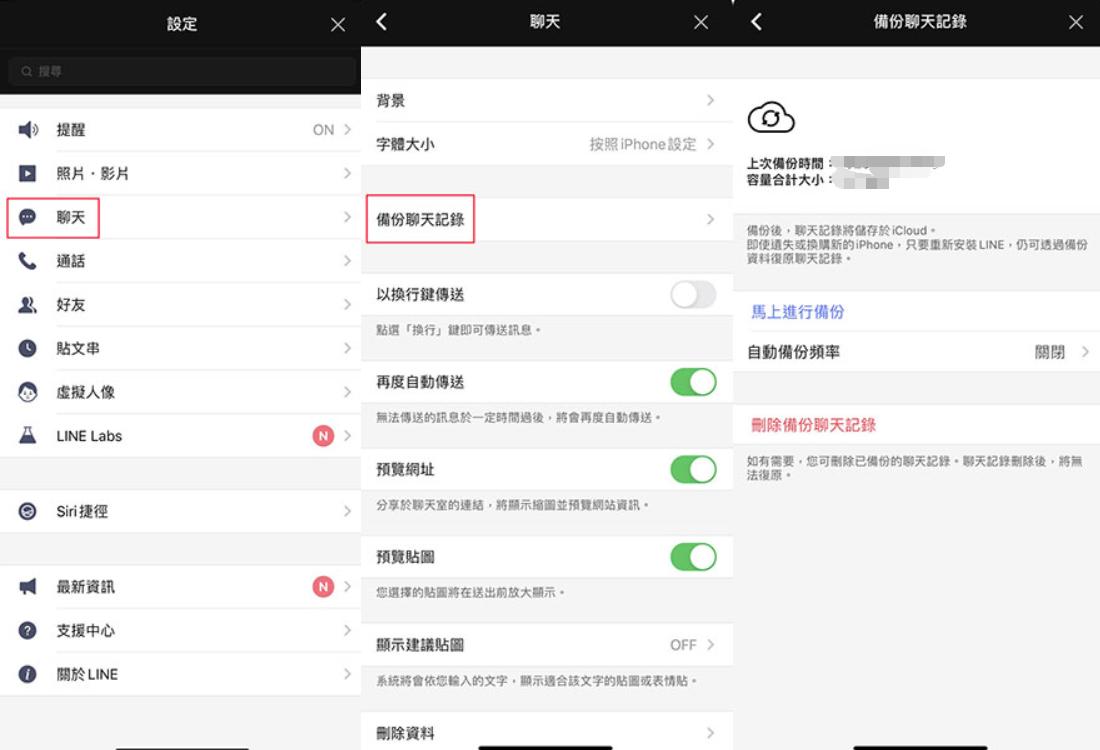Click the chat bubble icon beside 聊天

[x=27, y=217]
